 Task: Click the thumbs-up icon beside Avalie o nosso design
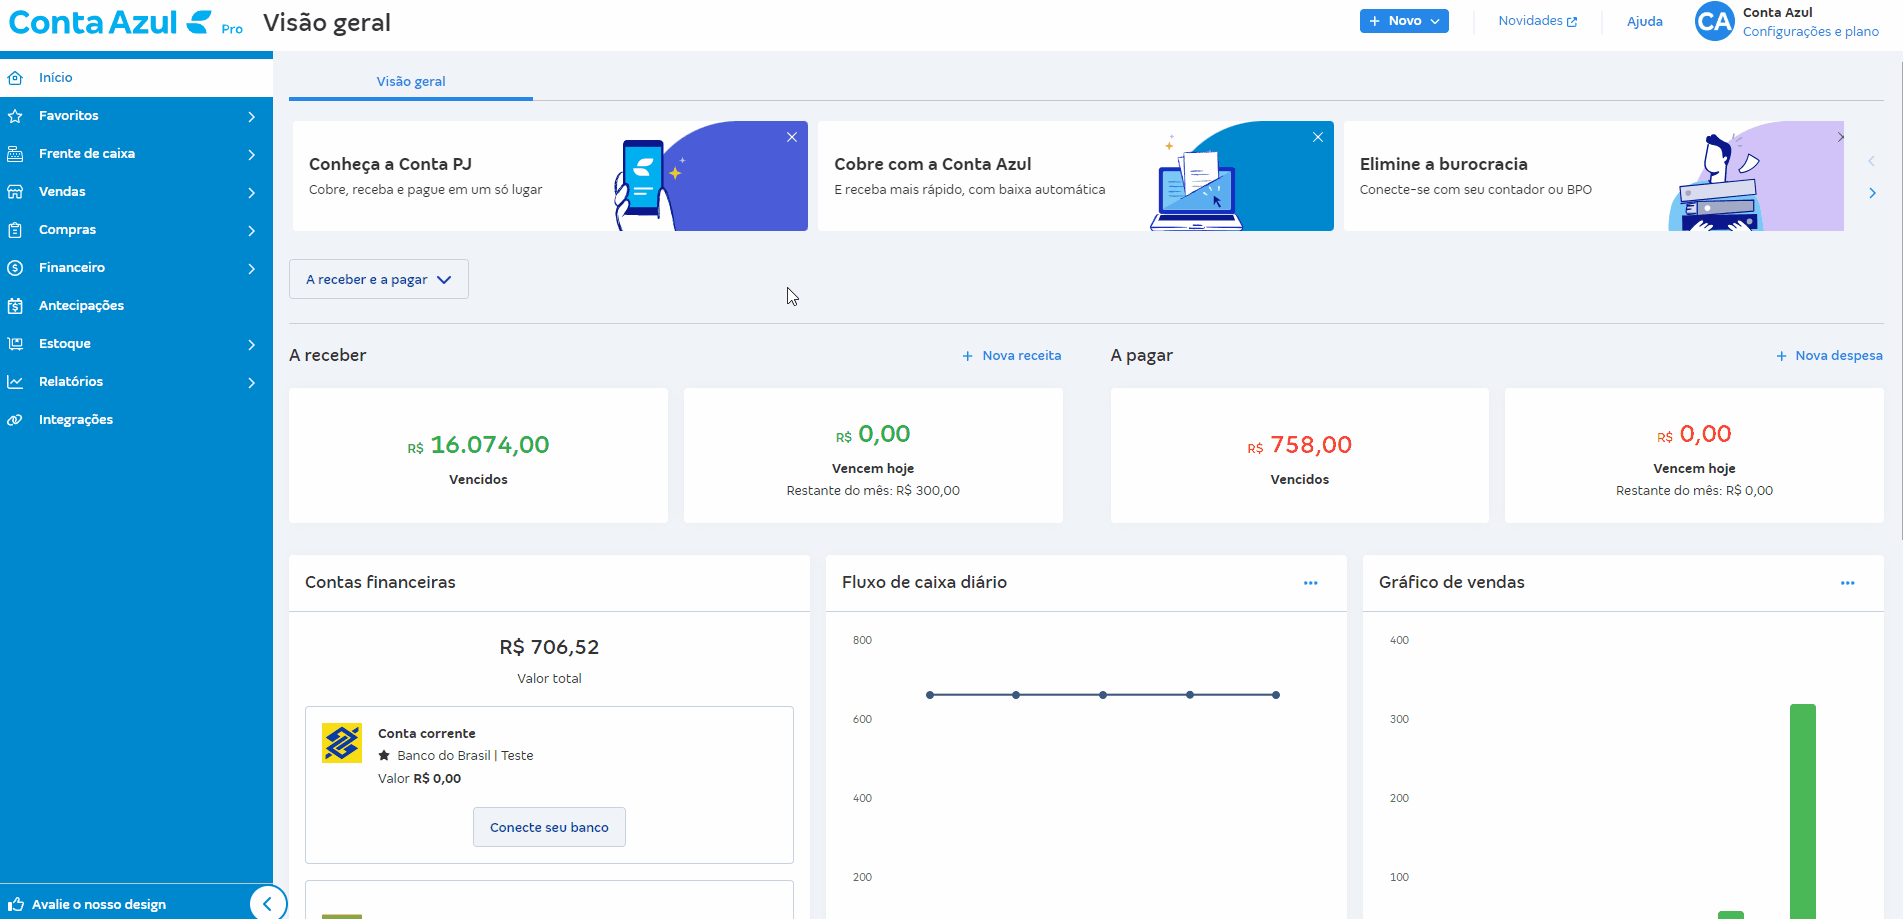click(x=15, y=904)
